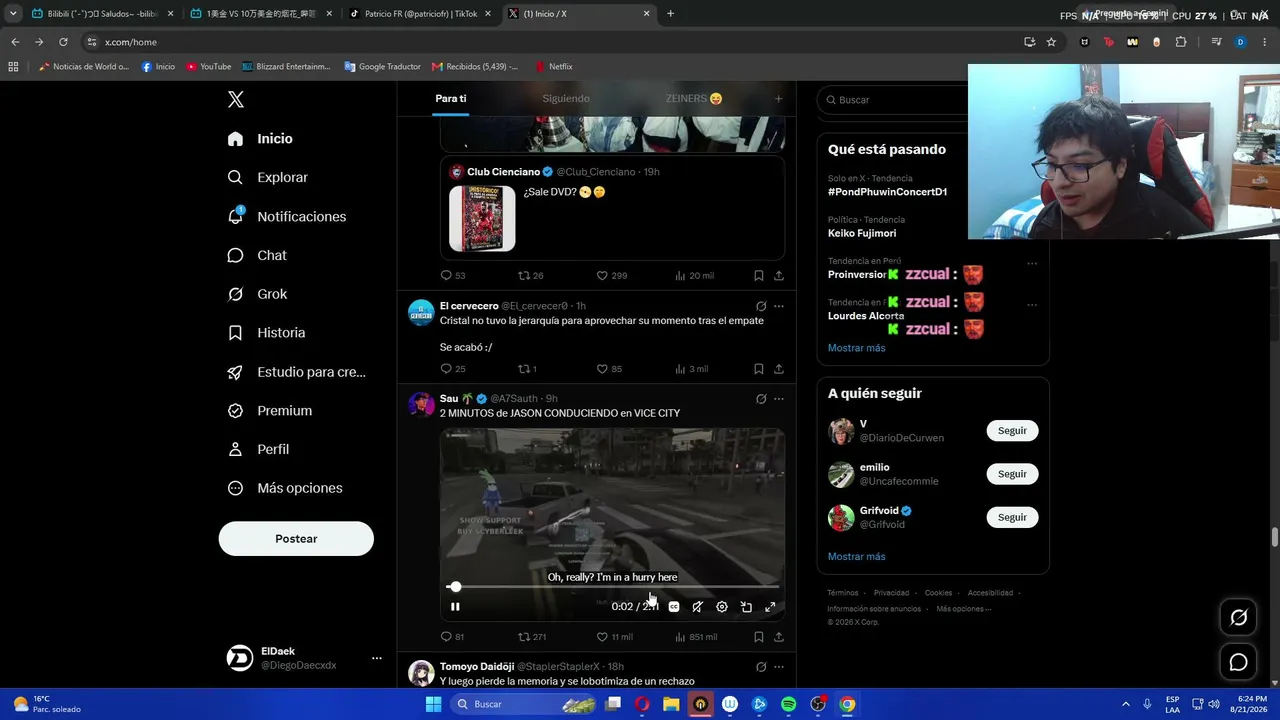
Task: Open video settings gear
Action: pyautogui.click(x=722, y=607)
